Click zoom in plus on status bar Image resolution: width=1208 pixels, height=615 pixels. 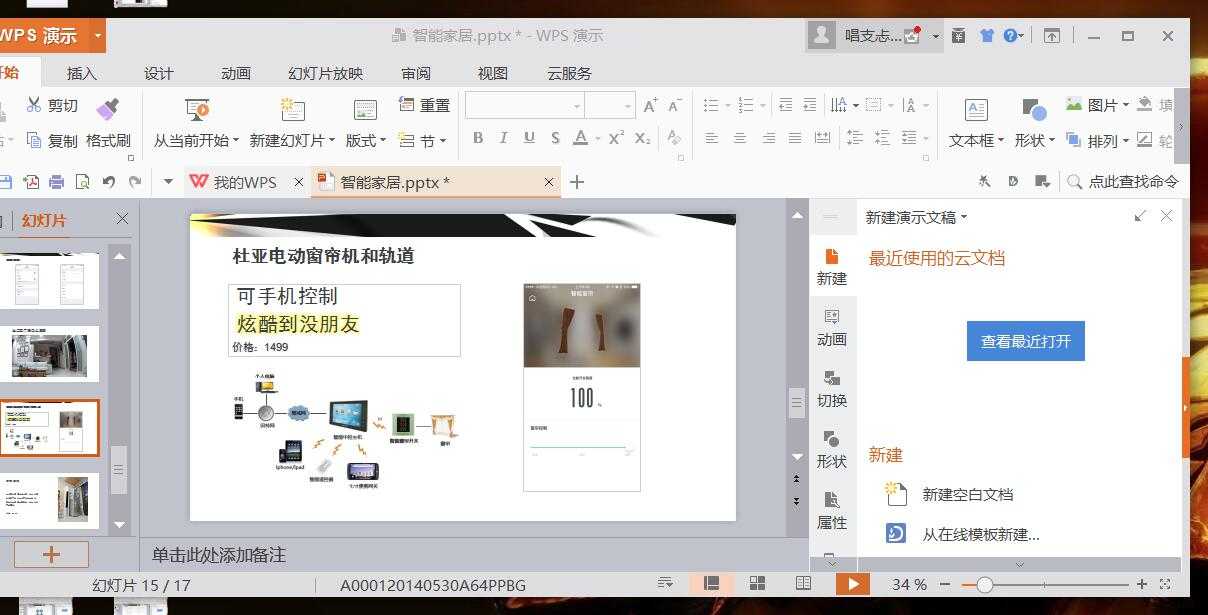click(1141, 584)
